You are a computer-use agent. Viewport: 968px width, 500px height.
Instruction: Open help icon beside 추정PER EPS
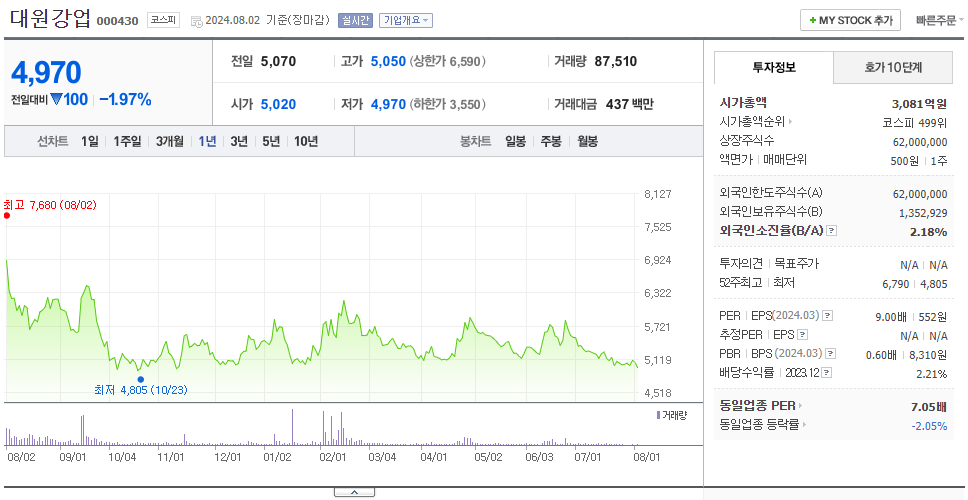[x=802, y=335]
